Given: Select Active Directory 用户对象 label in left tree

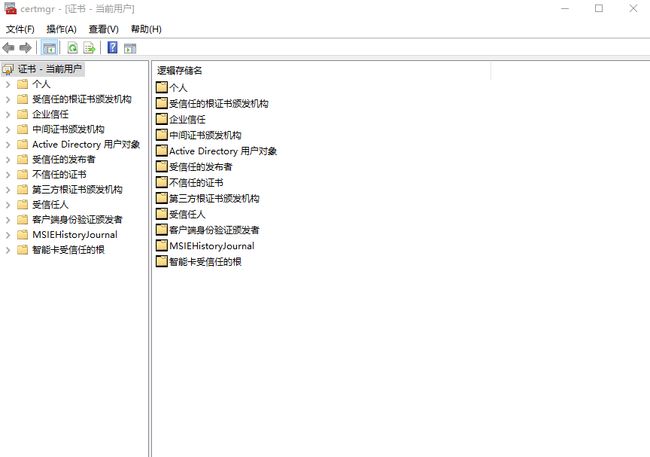Looking at the screenshot, I should pyautogui.click(x=86, y=144).
